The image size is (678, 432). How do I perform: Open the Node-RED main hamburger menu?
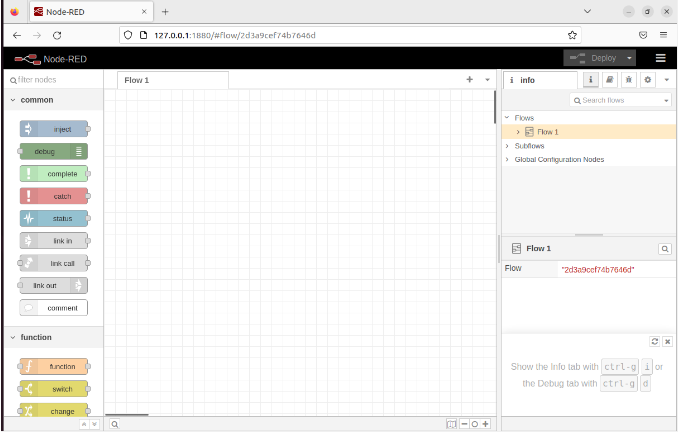point(660,58)
